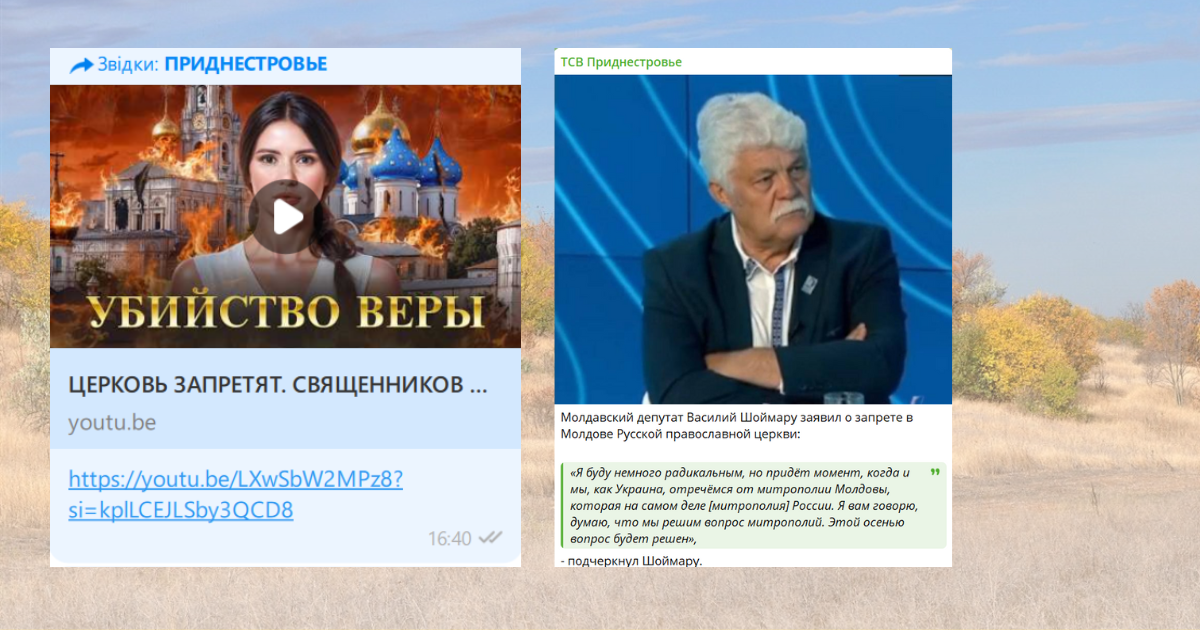Click the "УБИЙСТВО ВЕРЫ" caption on the thumbnail
1200x630 pixels.
[285, 311]
